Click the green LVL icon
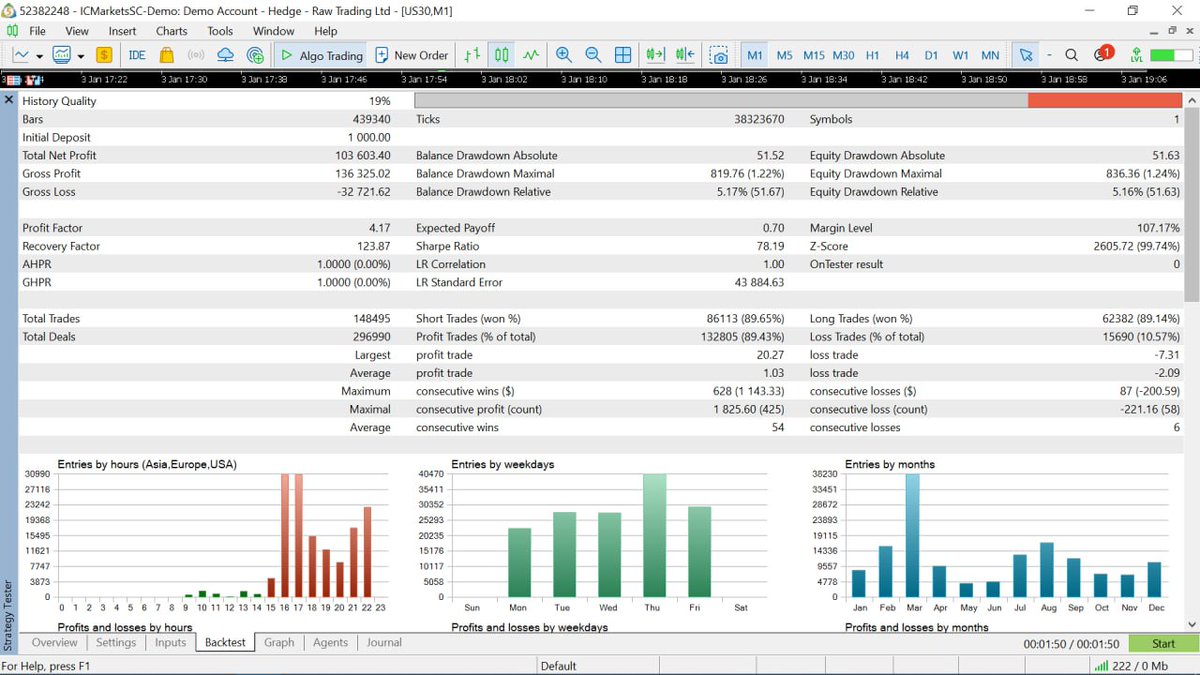This screenshot has height=675, width=1200. pyautogui.click(x=1136, y=55)
